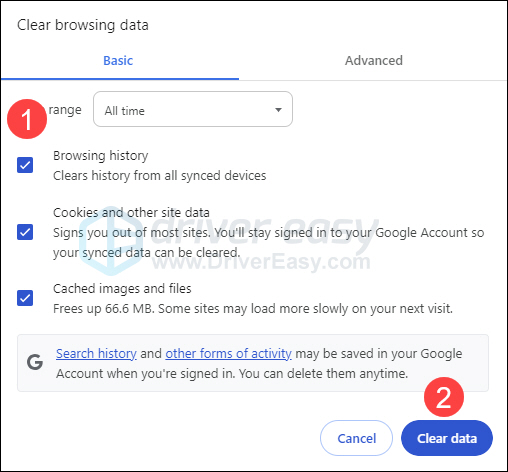This screenshot has height=472, width=508.
Task: Click the Clear browsing data title
Action: [x=83, y=25]
